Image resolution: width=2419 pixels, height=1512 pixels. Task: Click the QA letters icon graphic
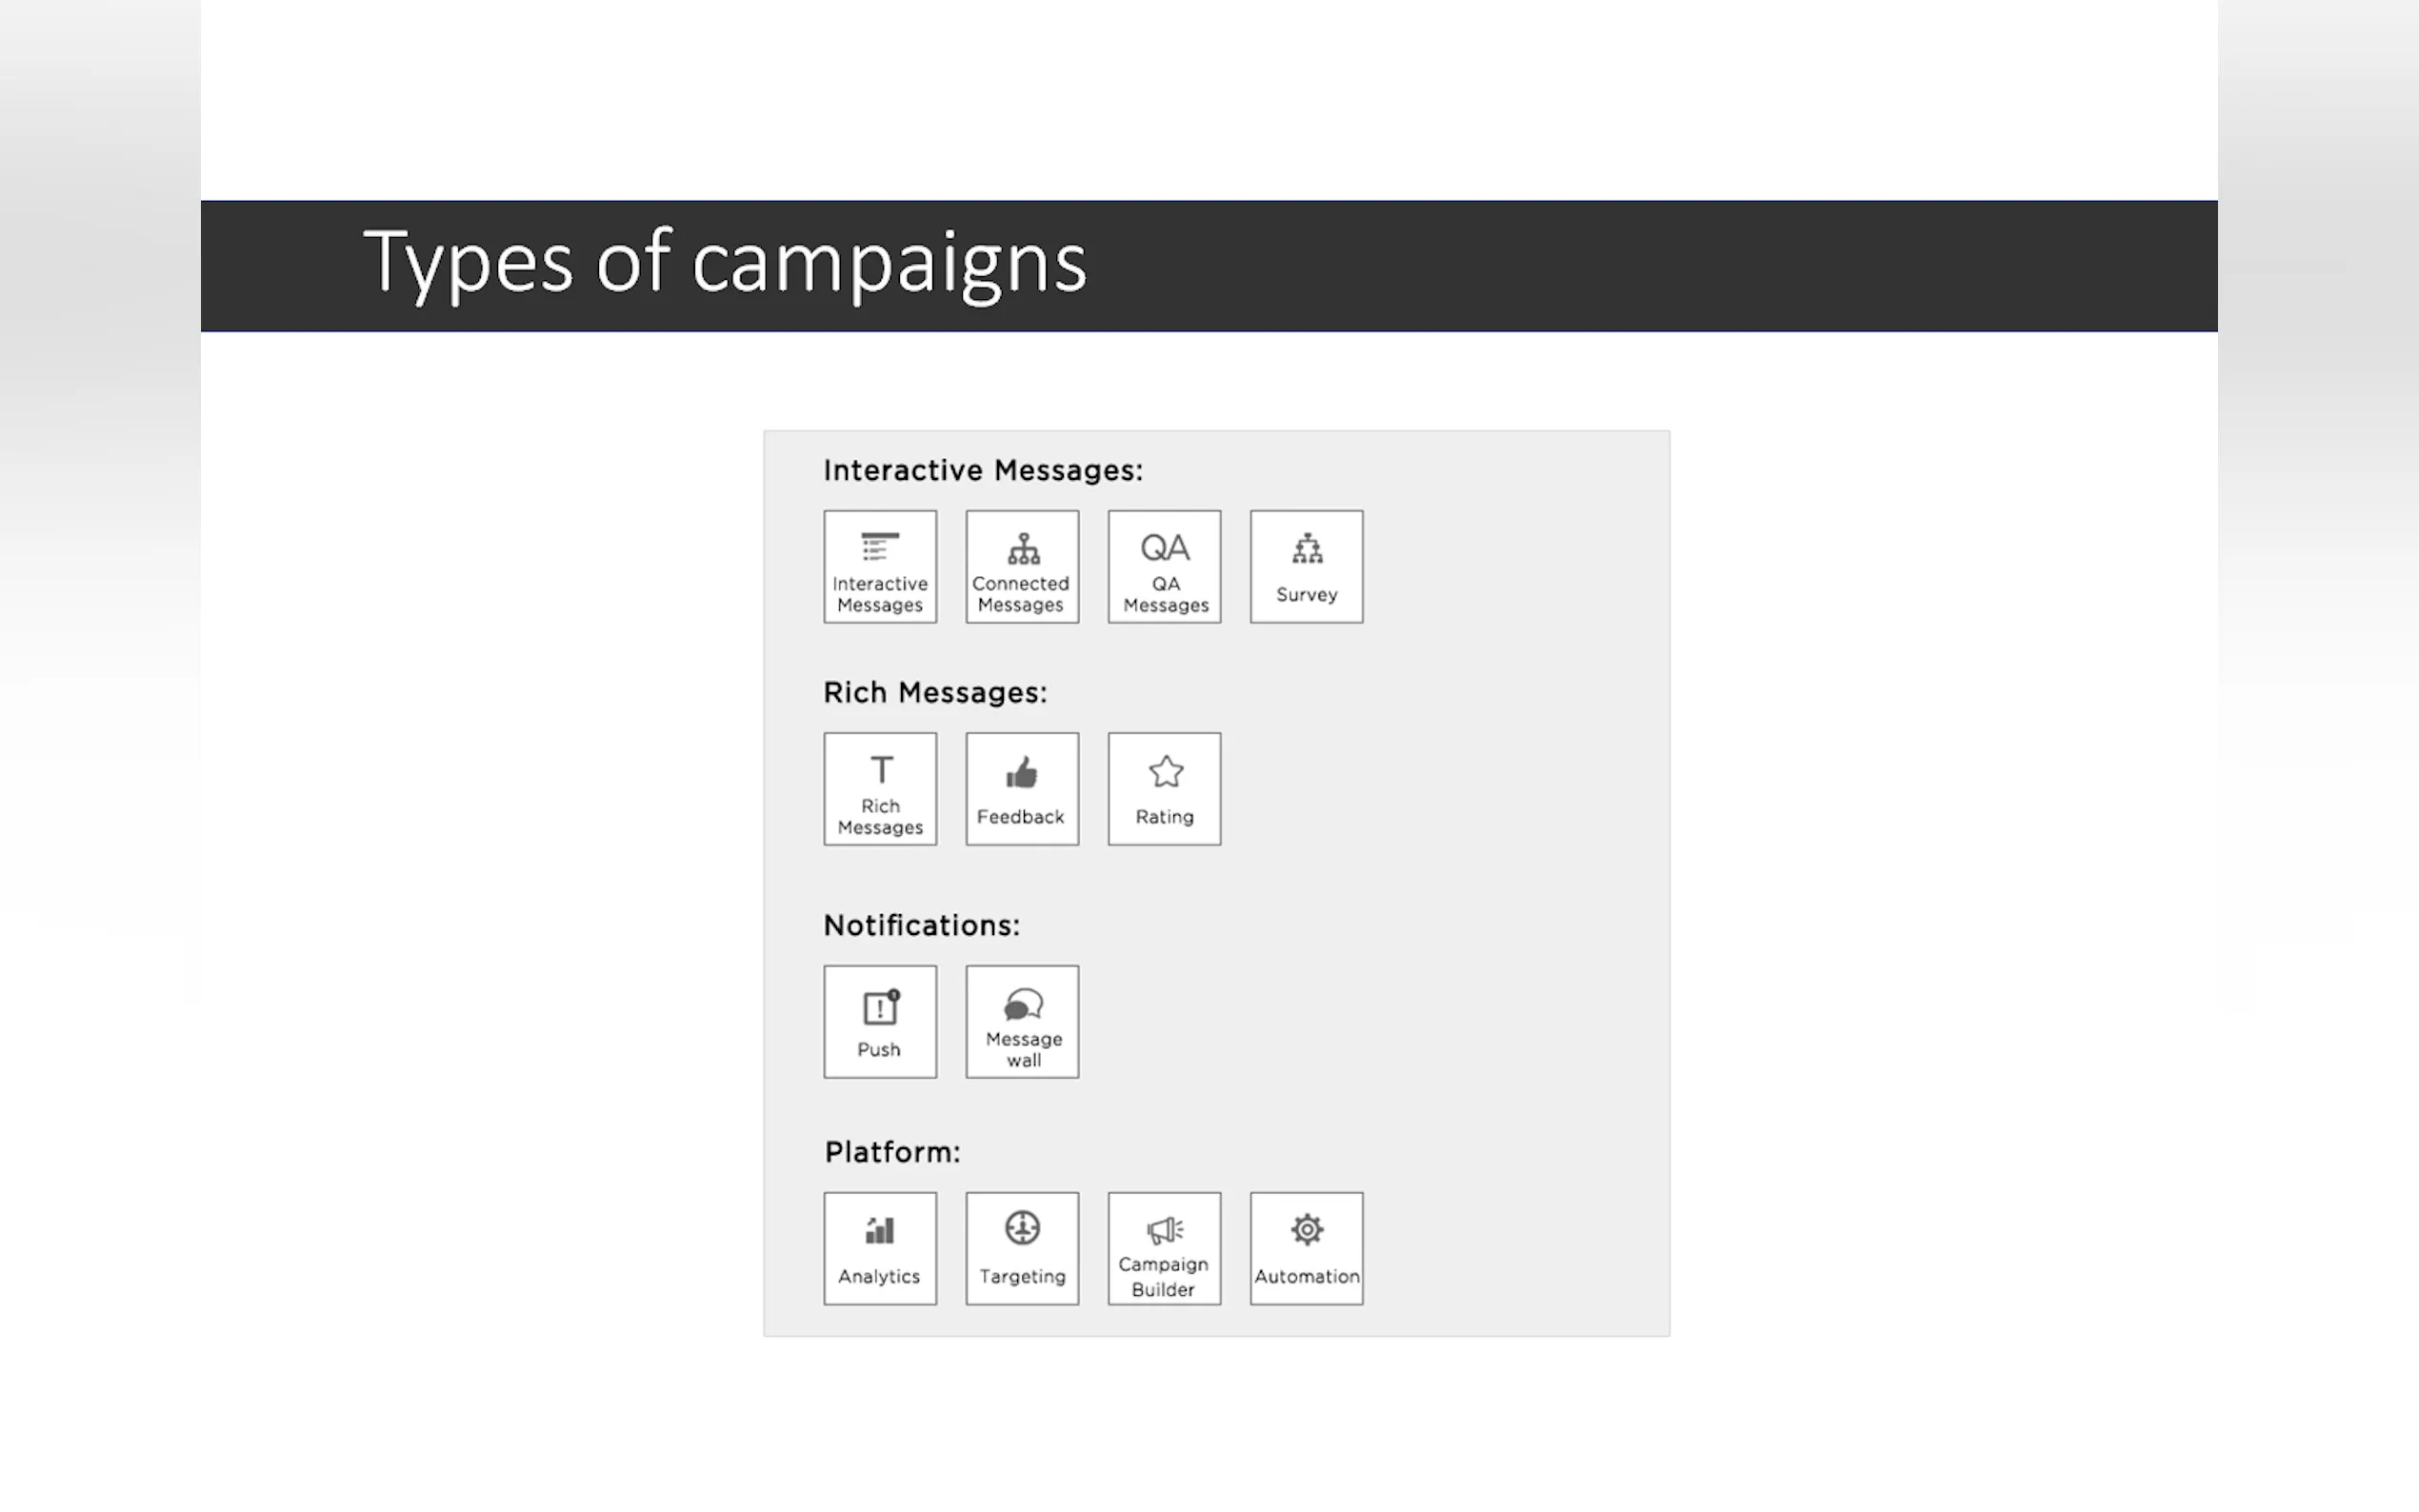[x=1165, y=547]
